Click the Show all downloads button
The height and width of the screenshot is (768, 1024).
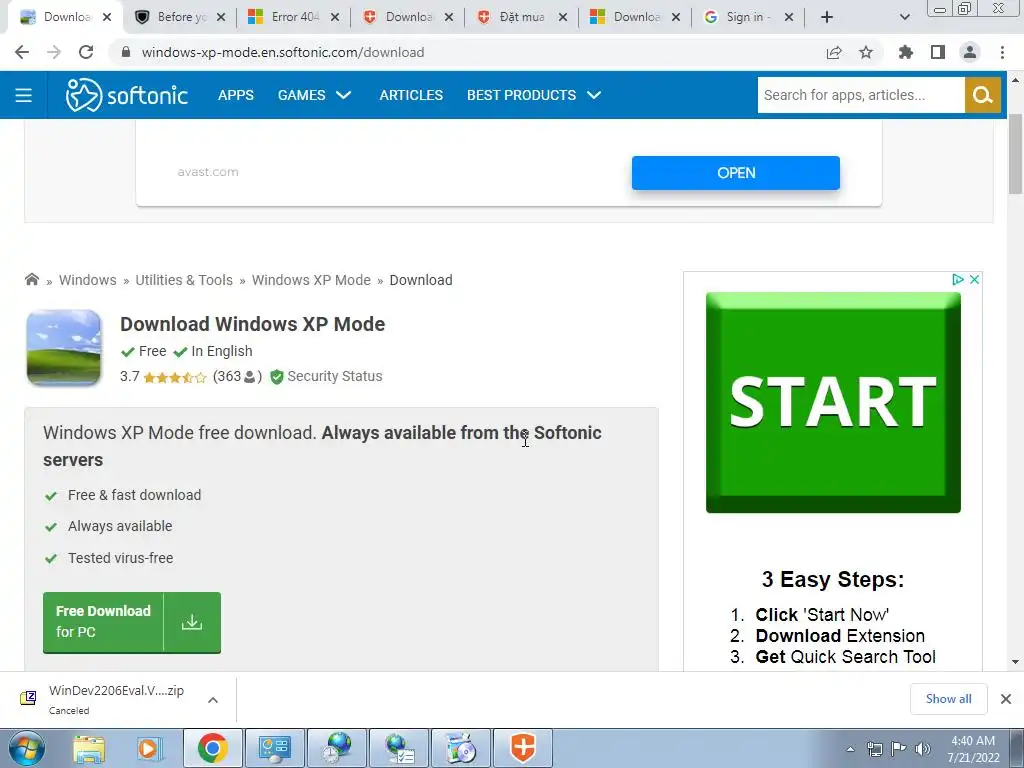(x=948, y=699)
